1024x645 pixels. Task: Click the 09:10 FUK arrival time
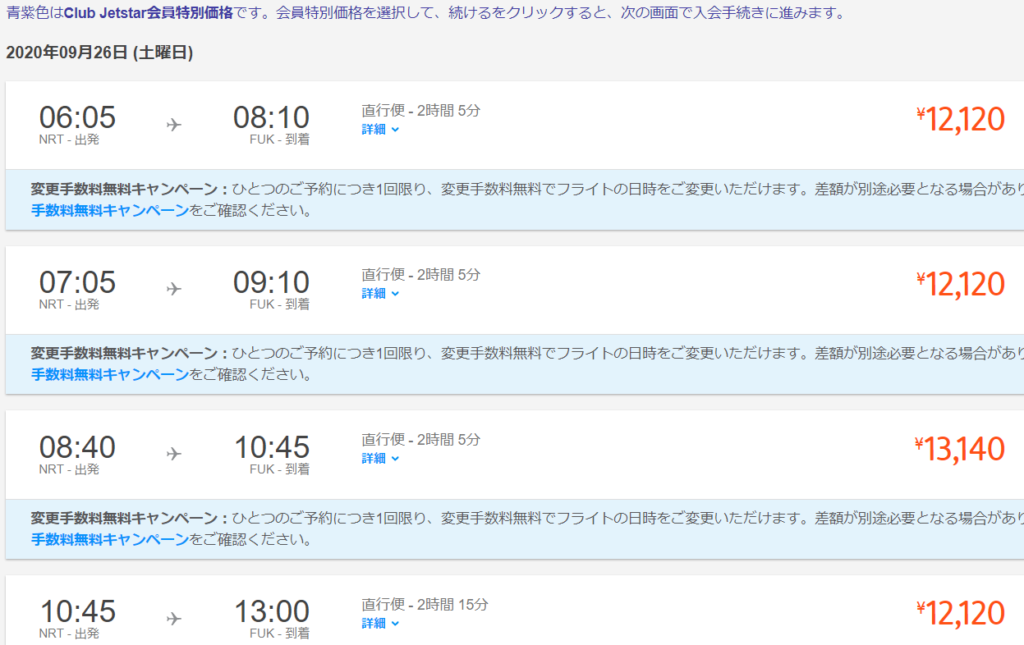271,282
